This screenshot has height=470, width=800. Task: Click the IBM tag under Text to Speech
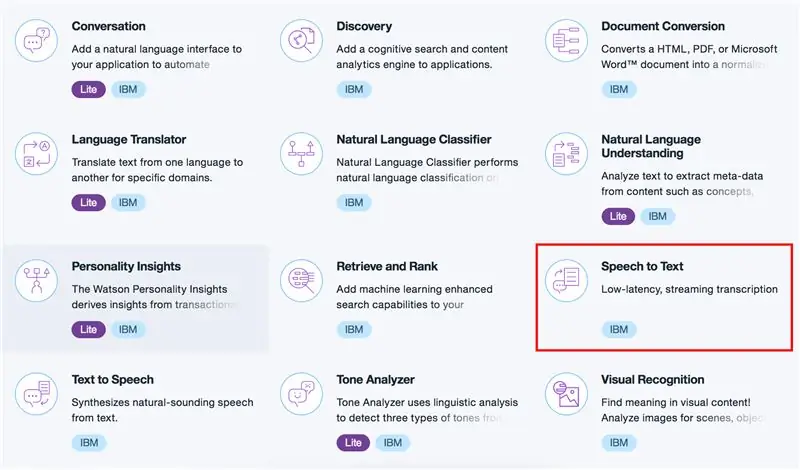(89, 442)
